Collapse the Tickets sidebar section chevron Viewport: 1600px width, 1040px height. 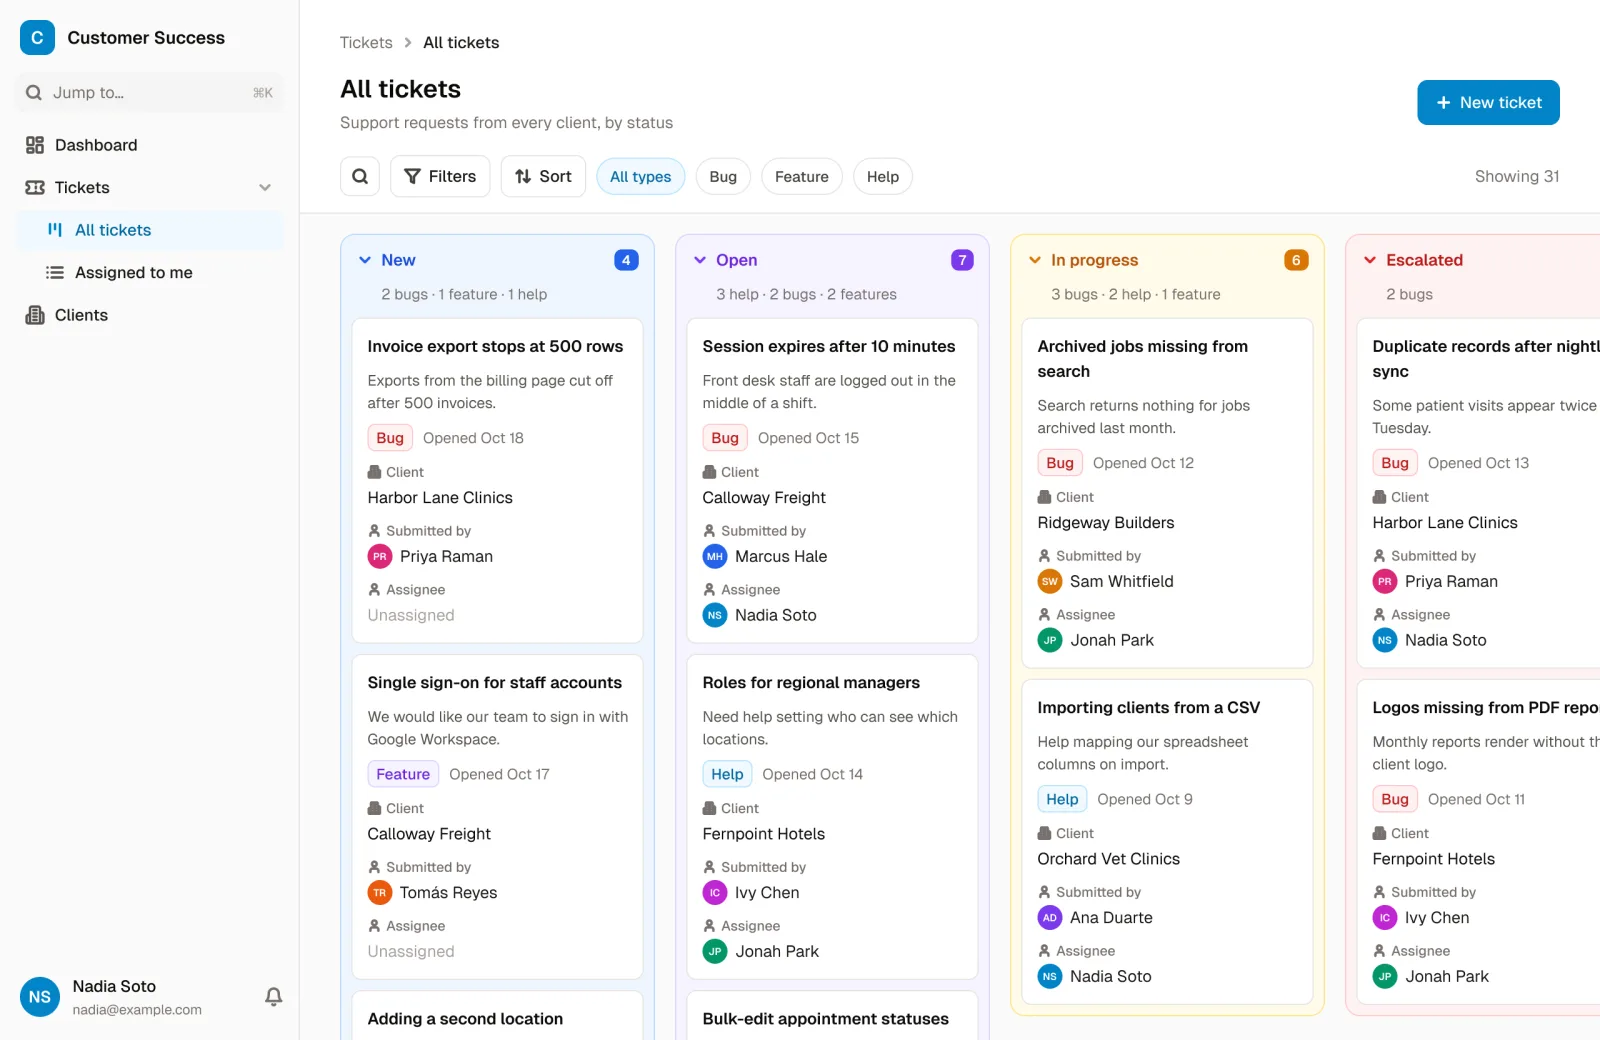[265, 187]
